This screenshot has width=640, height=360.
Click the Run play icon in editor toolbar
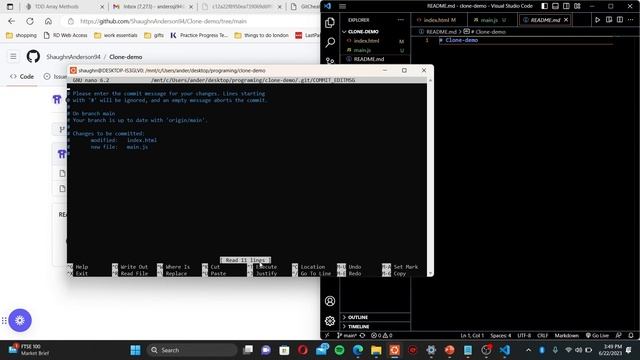597,20
